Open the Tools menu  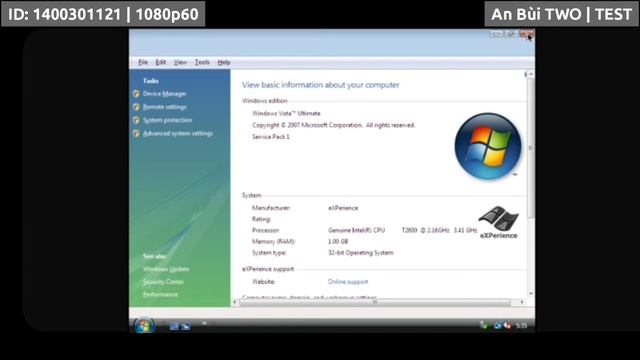[x=202, y=62]
